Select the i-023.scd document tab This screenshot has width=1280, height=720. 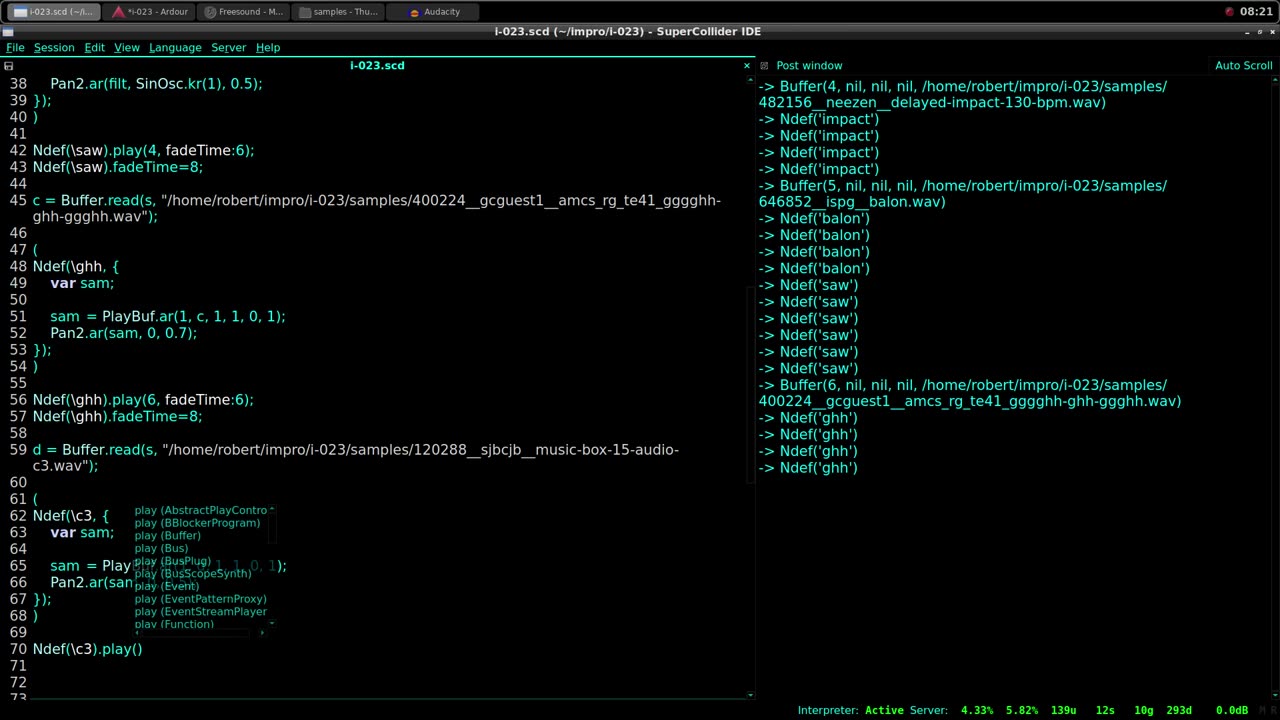377,65
